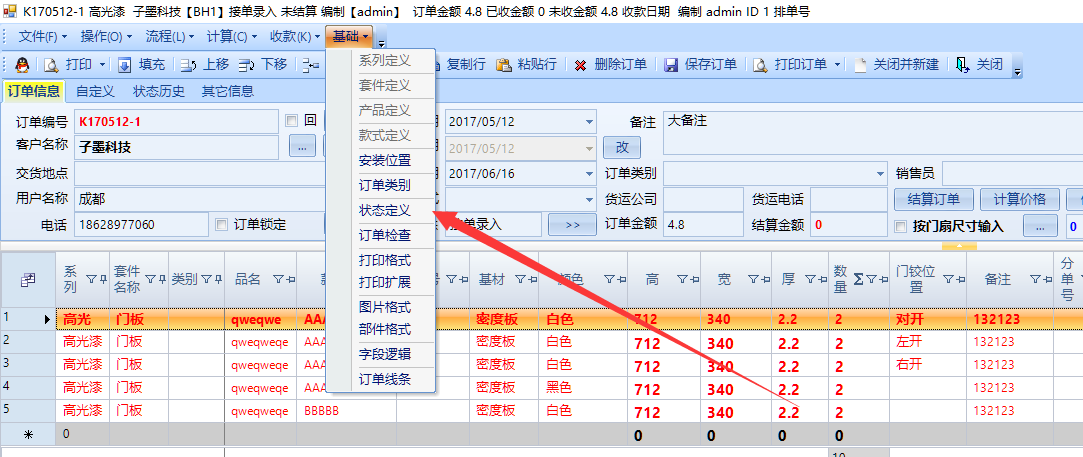
Task: Click the QQ penguin icon in toolbar
Action: [x=22, y=65]
